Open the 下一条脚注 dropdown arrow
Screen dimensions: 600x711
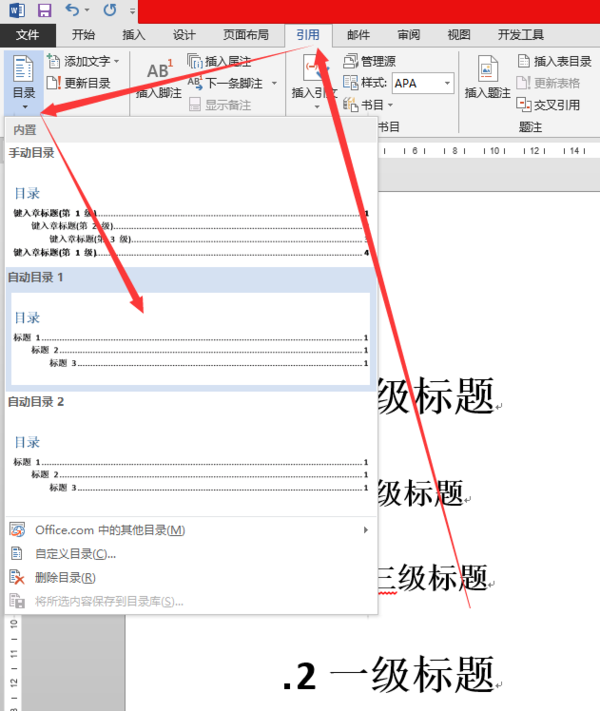274,83
